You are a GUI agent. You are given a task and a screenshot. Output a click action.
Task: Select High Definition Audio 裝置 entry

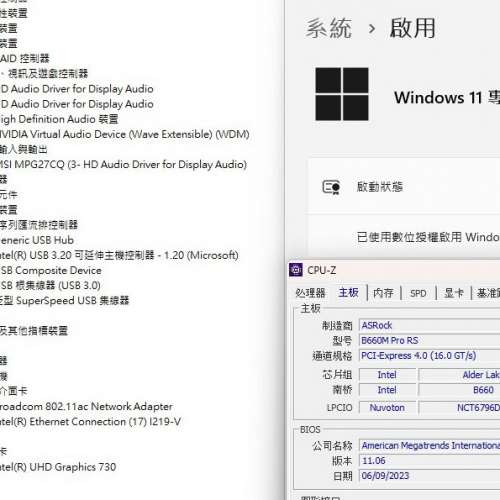tap(59, 119)
